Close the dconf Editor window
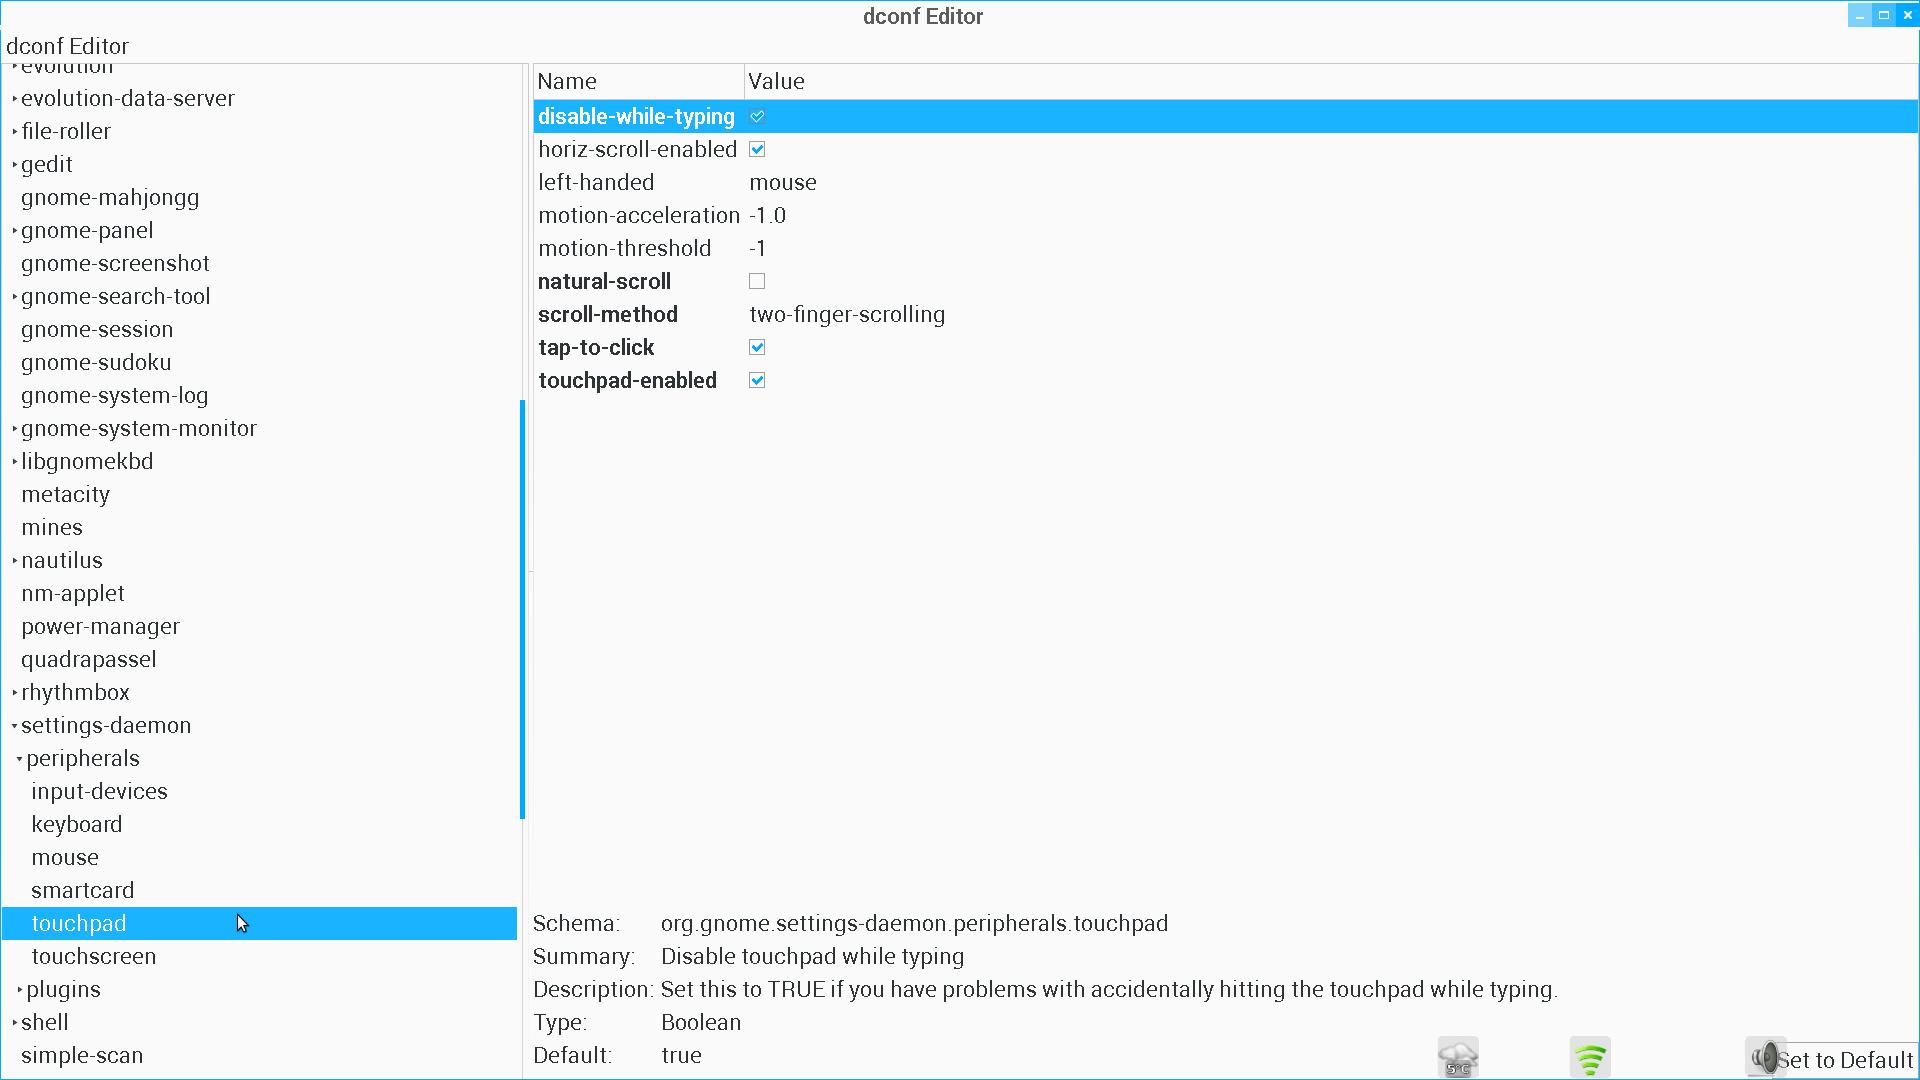Viewport: 1920px width, 1080px height. pyautogui.click(x=1908, y=16)
